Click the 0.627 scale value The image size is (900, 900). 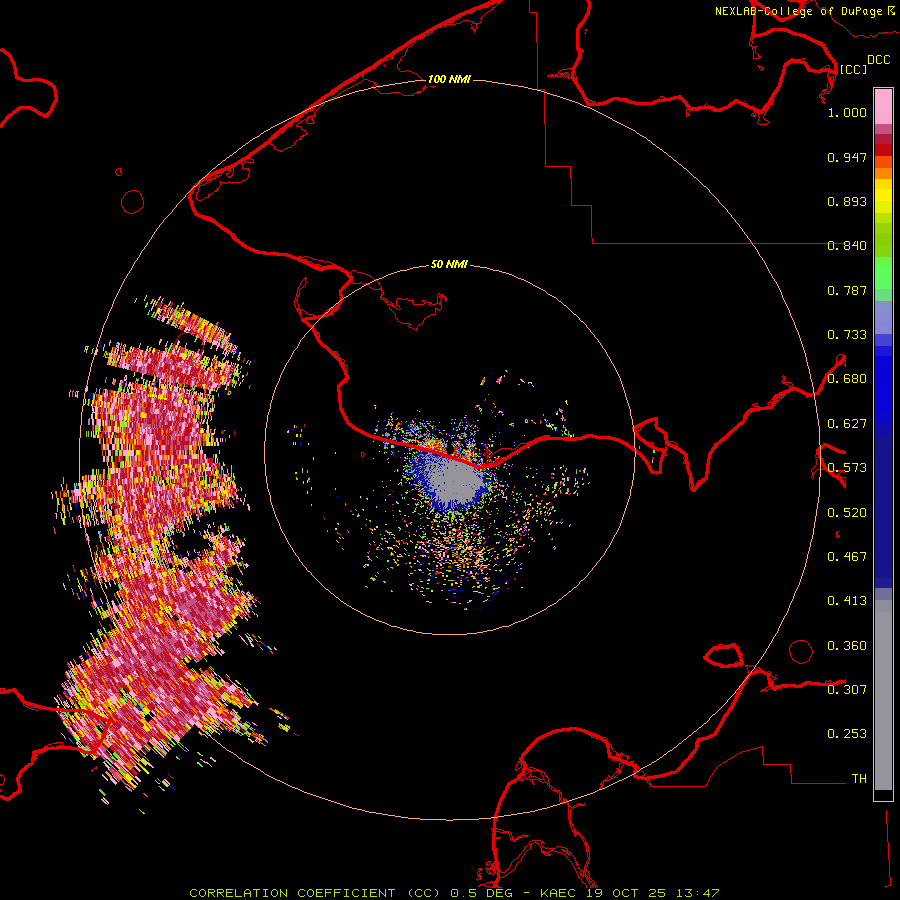[847, 424]
